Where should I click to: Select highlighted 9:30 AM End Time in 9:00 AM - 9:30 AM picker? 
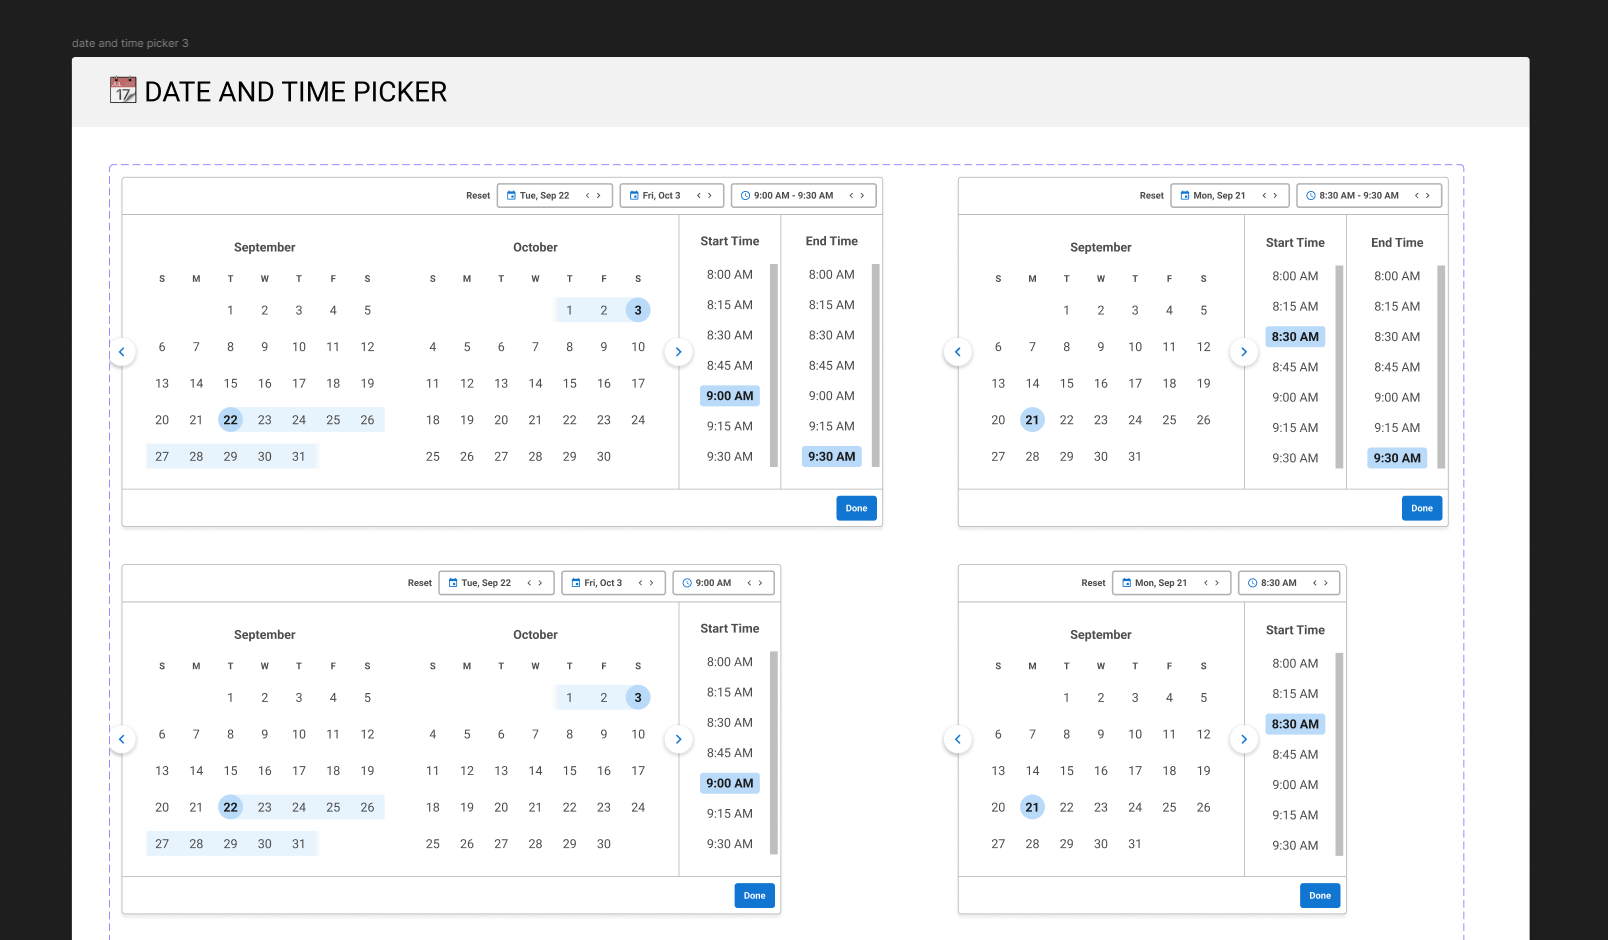click(x=832, y=457)
